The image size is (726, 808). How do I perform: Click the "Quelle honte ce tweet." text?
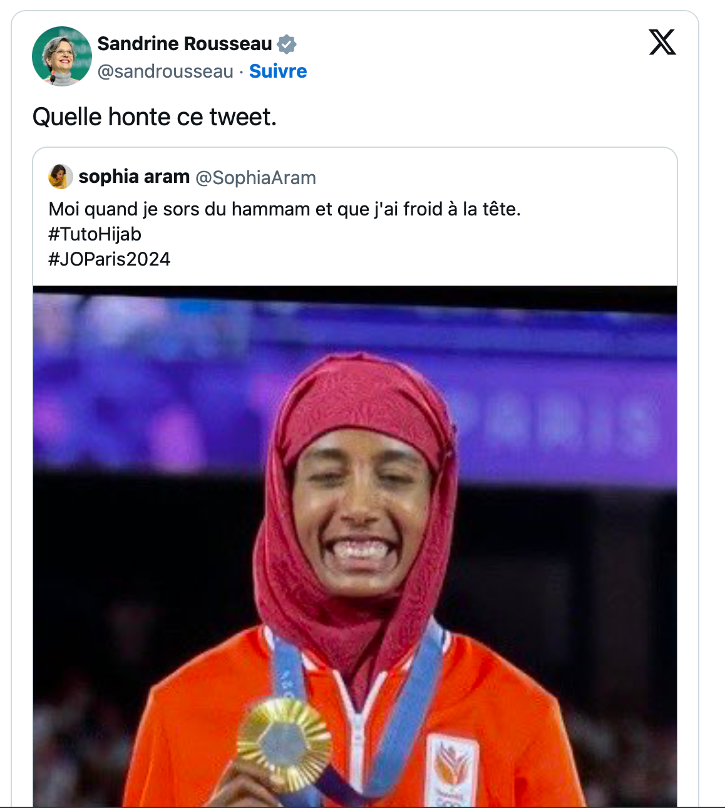pyautogui.click(x=155, y=117)
